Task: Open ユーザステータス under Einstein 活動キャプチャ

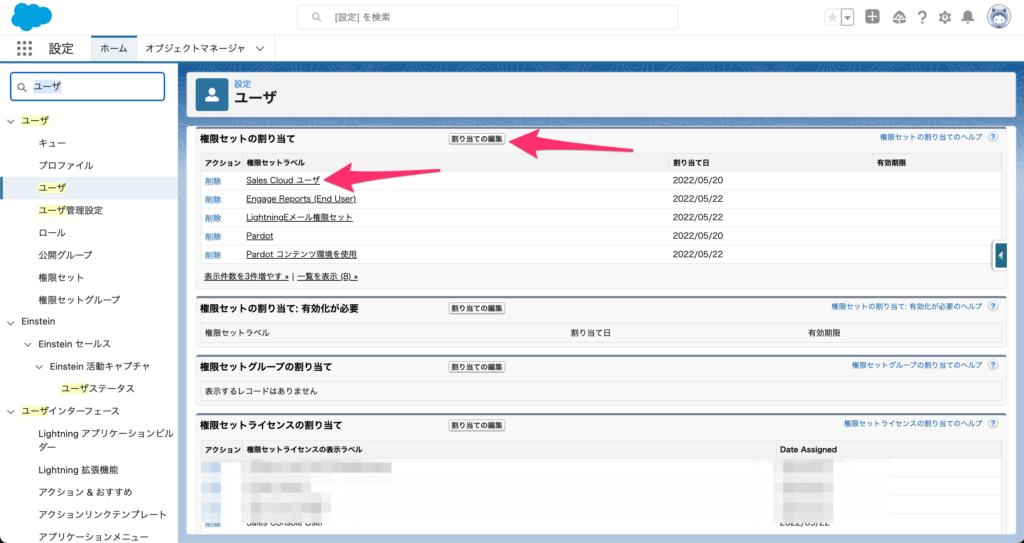Action: 98,388
